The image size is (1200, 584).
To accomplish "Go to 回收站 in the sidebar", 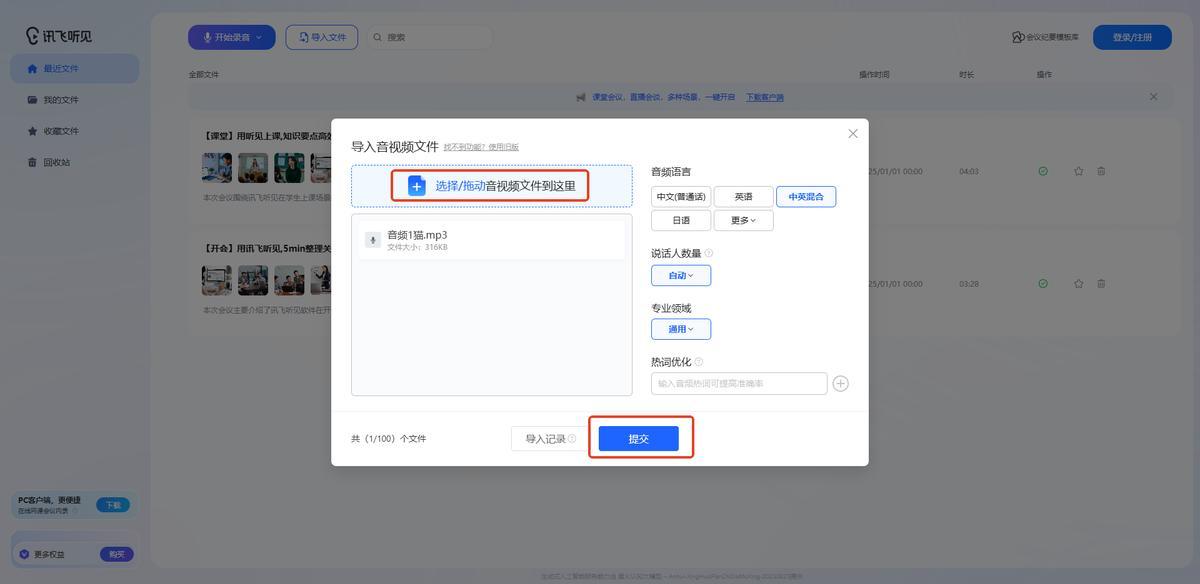I will 56,162.
